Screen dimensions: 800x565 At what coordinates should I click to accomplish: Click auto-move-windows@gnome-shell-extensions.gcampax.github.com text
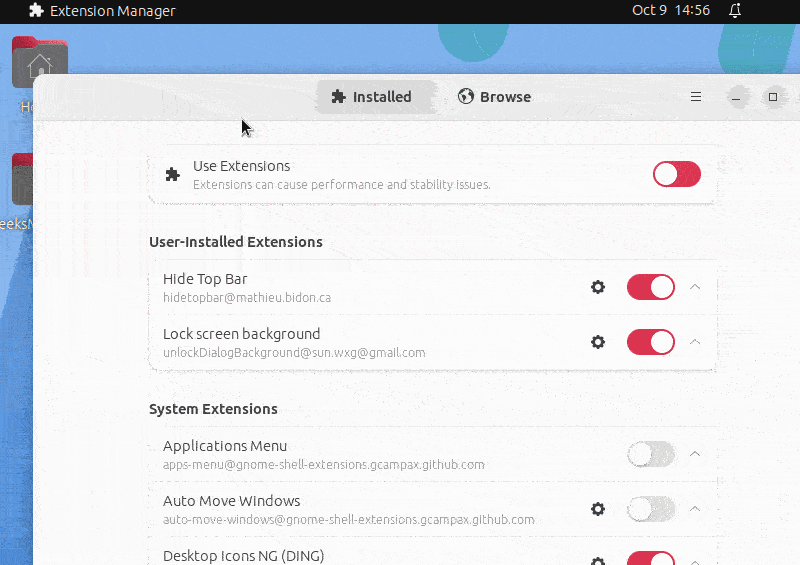tap(348, 520)
